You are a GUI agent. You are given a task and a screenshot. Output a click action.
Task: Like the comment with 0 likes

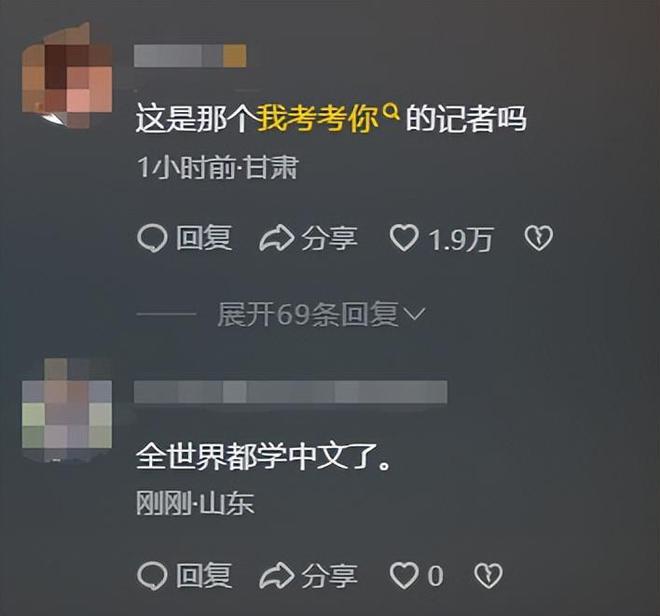404,575
